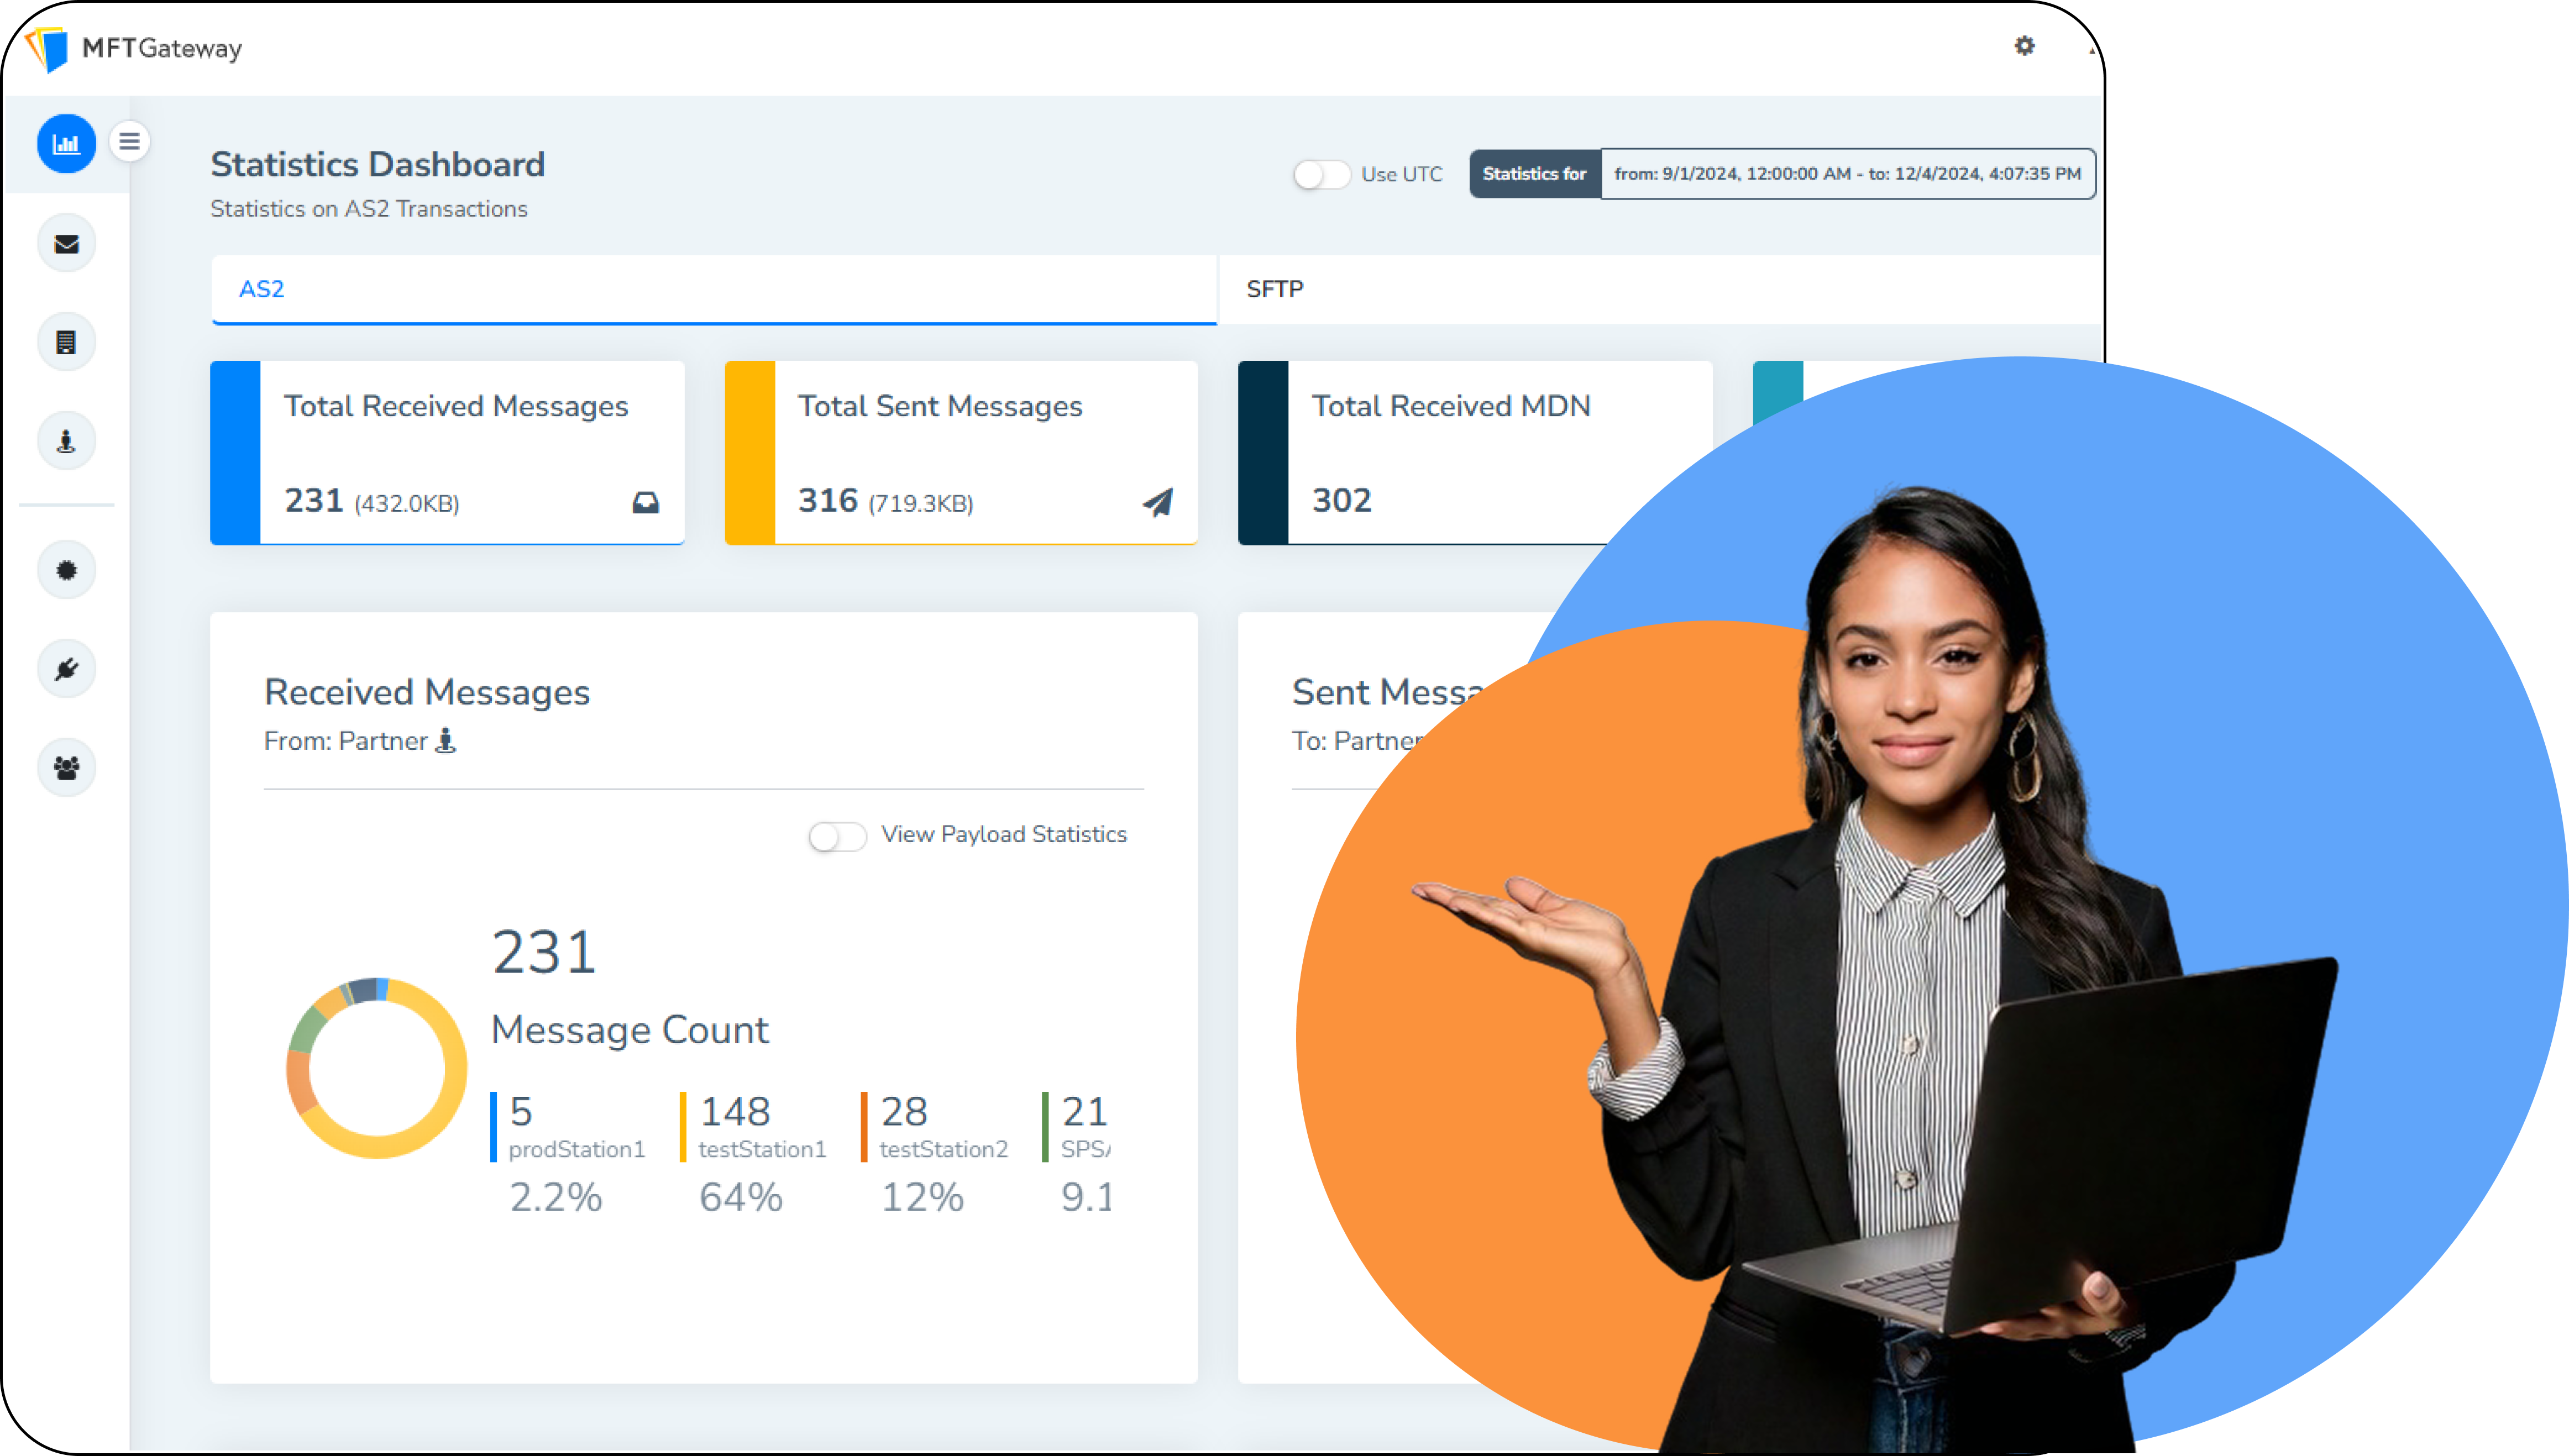Screen dimensions: 2569x1456
Task: Toggle the Use UTC switch
Action: (1321, 175)
